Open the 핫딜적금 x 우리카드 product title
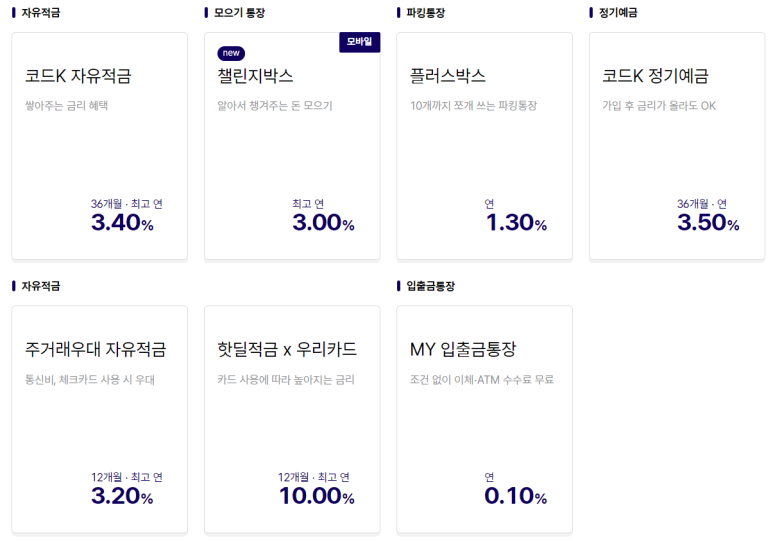773x541 pixels. [x=287, y=349]
